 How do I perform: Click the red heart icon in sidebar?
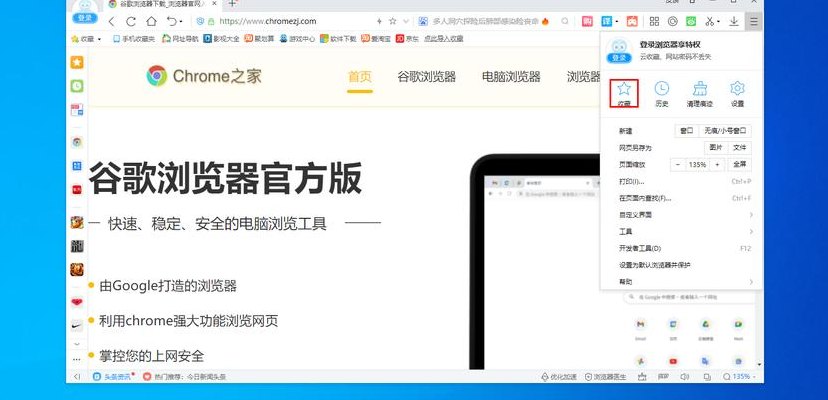[x=77, y=302]
